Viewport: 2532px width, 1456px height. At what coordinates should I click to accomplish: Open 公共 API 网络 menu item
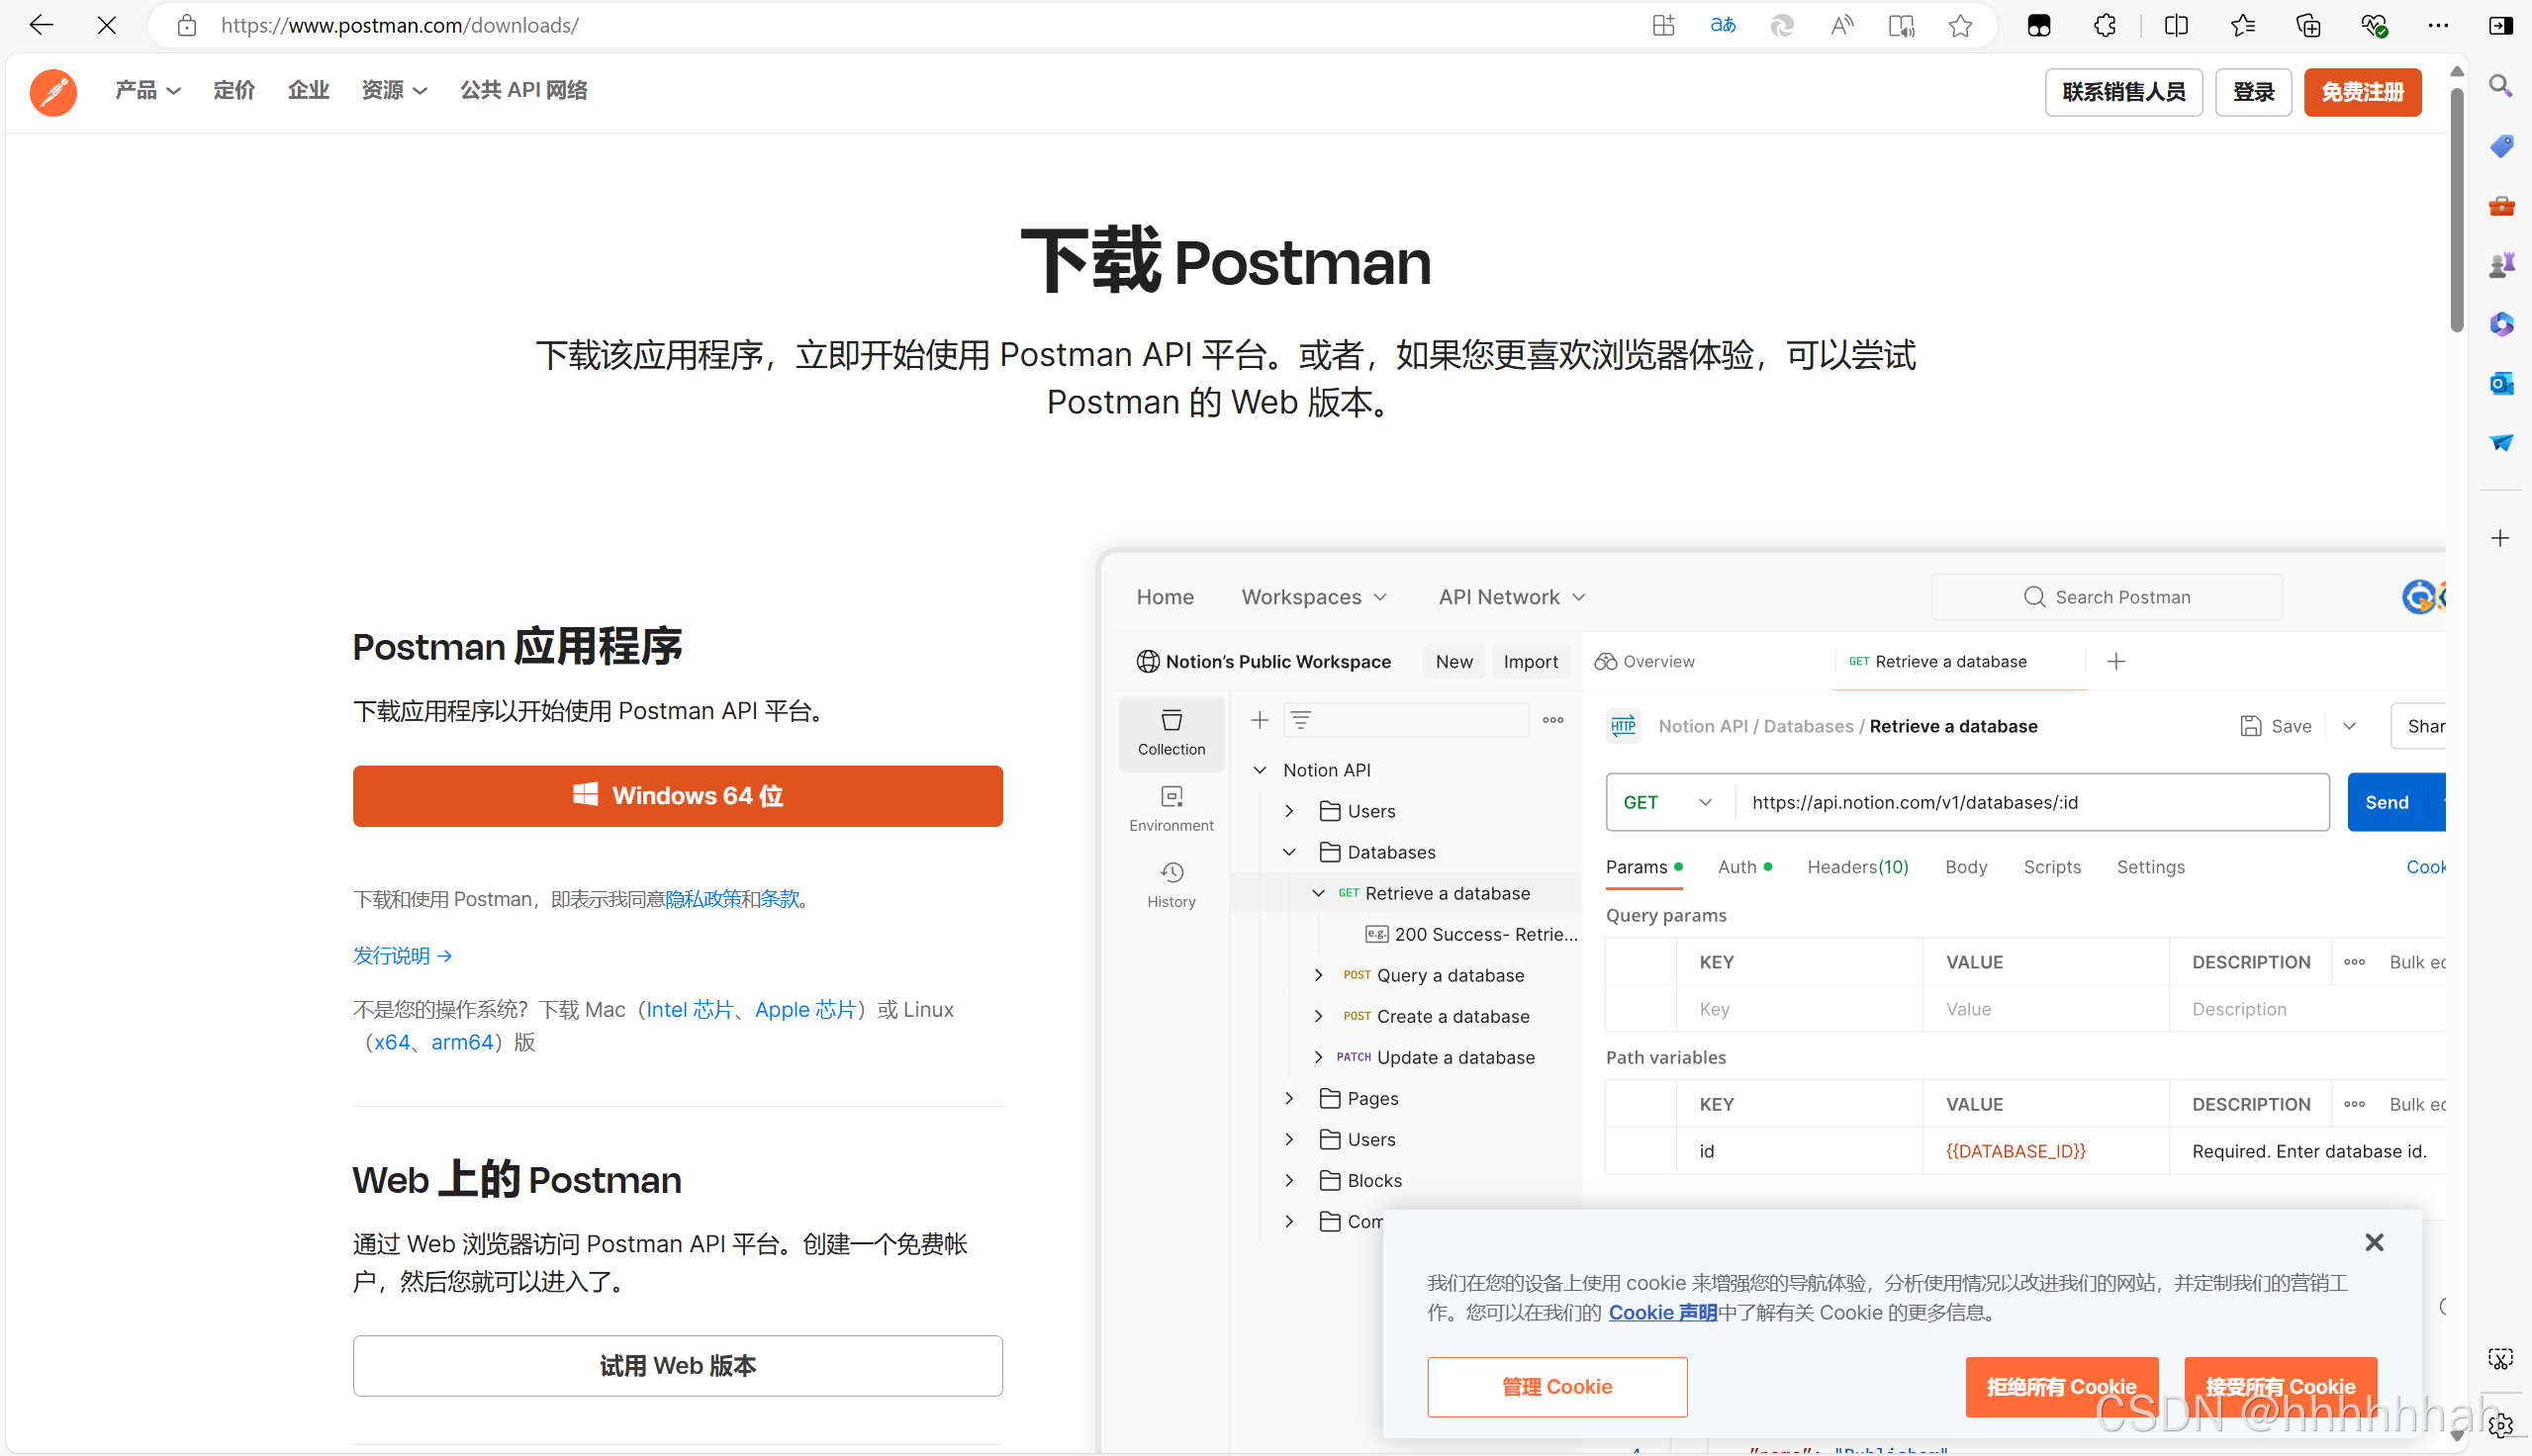(x=523, y=91)
